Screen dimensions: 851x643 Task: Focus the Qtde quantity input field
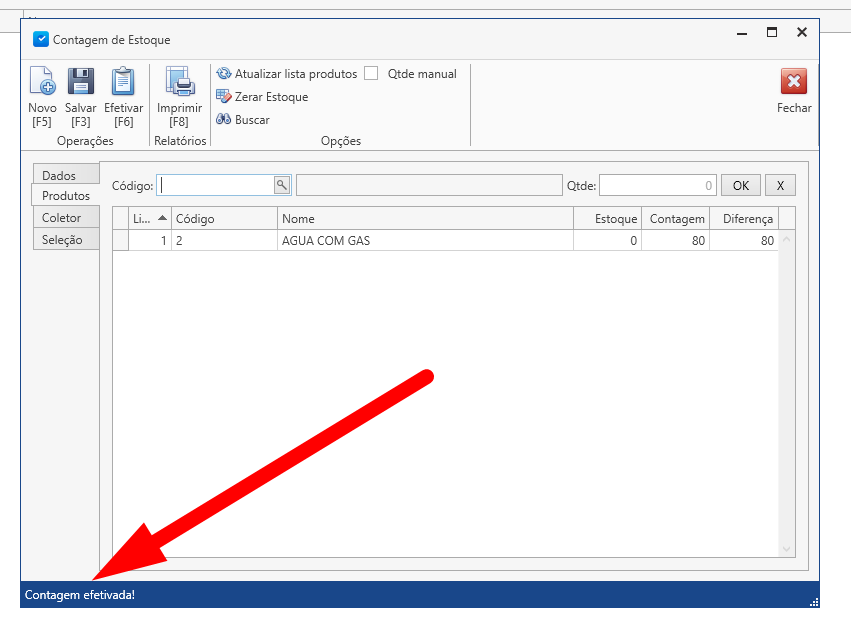pos(657,185)
